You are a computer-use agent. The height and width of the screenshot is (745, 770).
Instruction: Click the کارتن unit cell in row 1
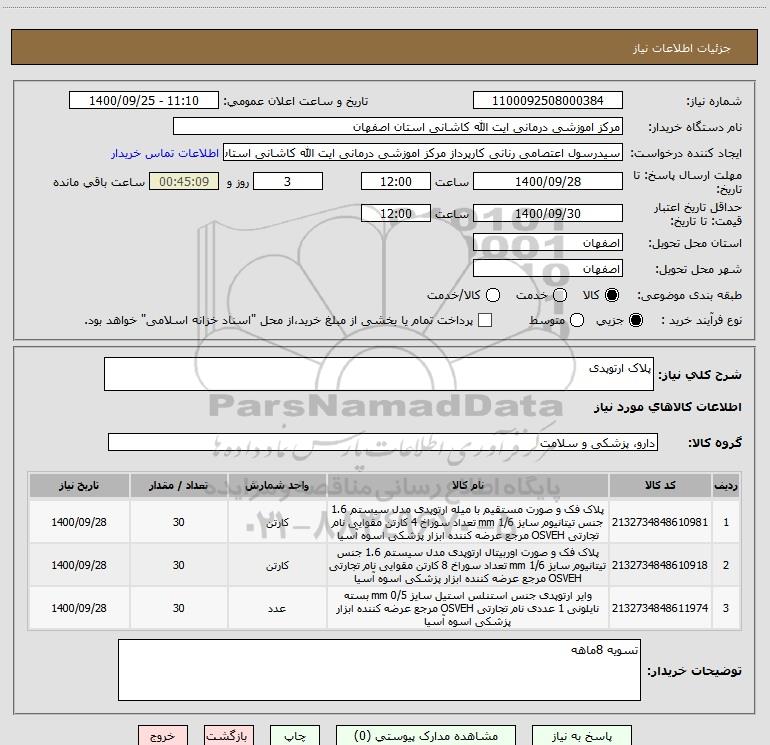click(277, 522)
